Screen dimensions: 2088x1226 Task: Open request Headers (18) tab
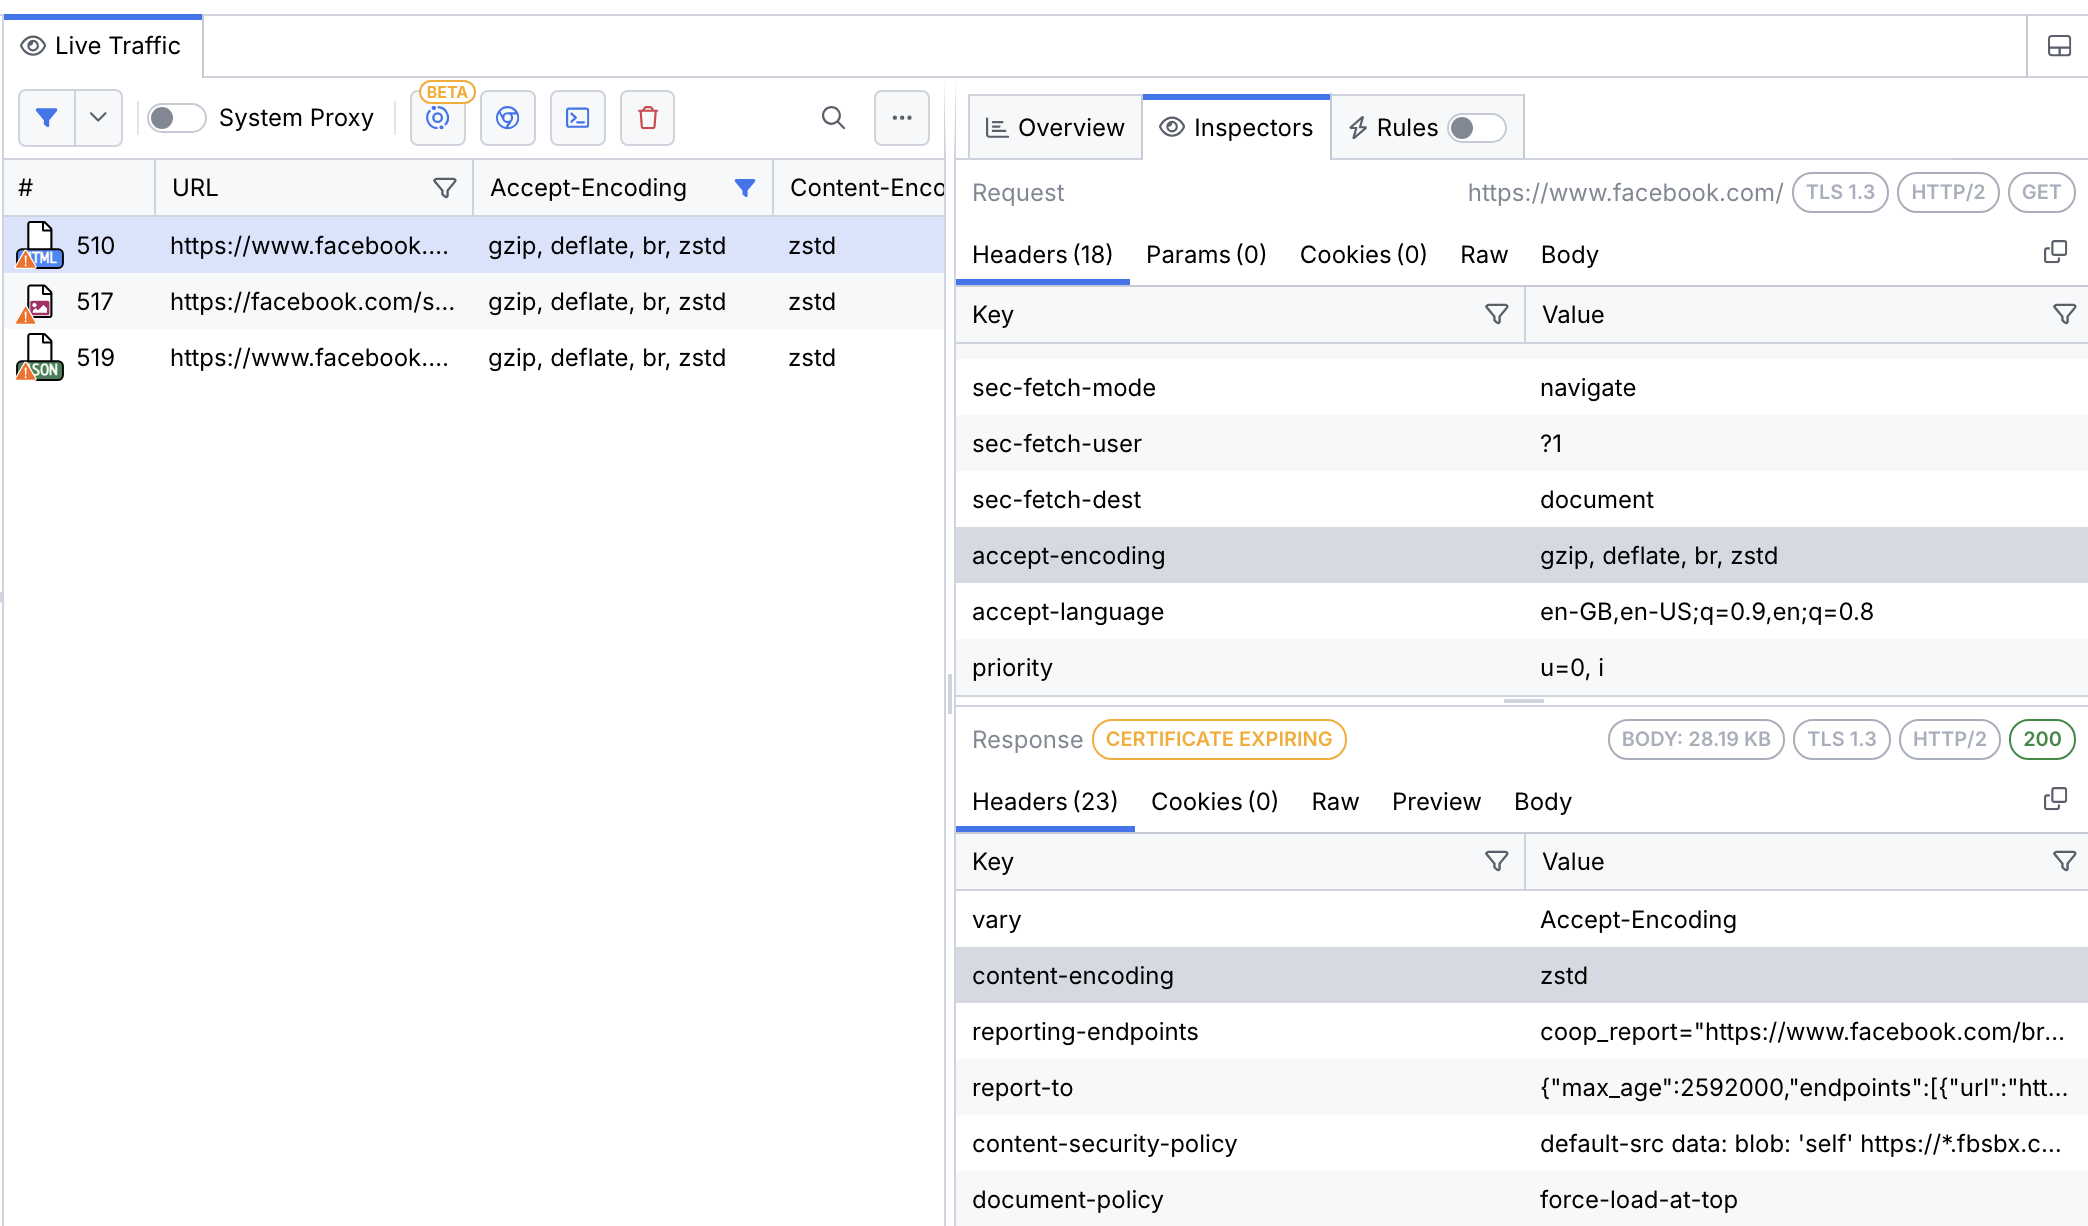(1042, 255)
